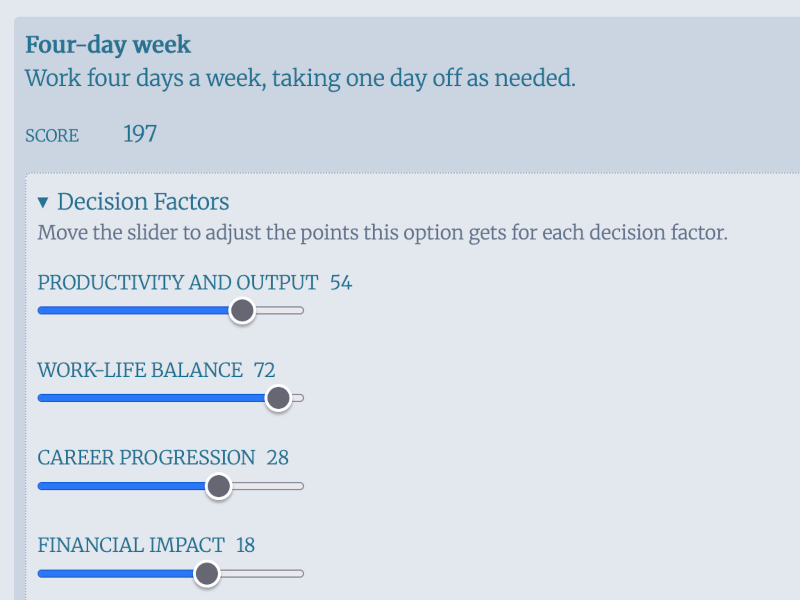This screenshot has width=800, height=600.
Task: Click the filled track of Work–Life Balance slider
Action: [150, 398]
